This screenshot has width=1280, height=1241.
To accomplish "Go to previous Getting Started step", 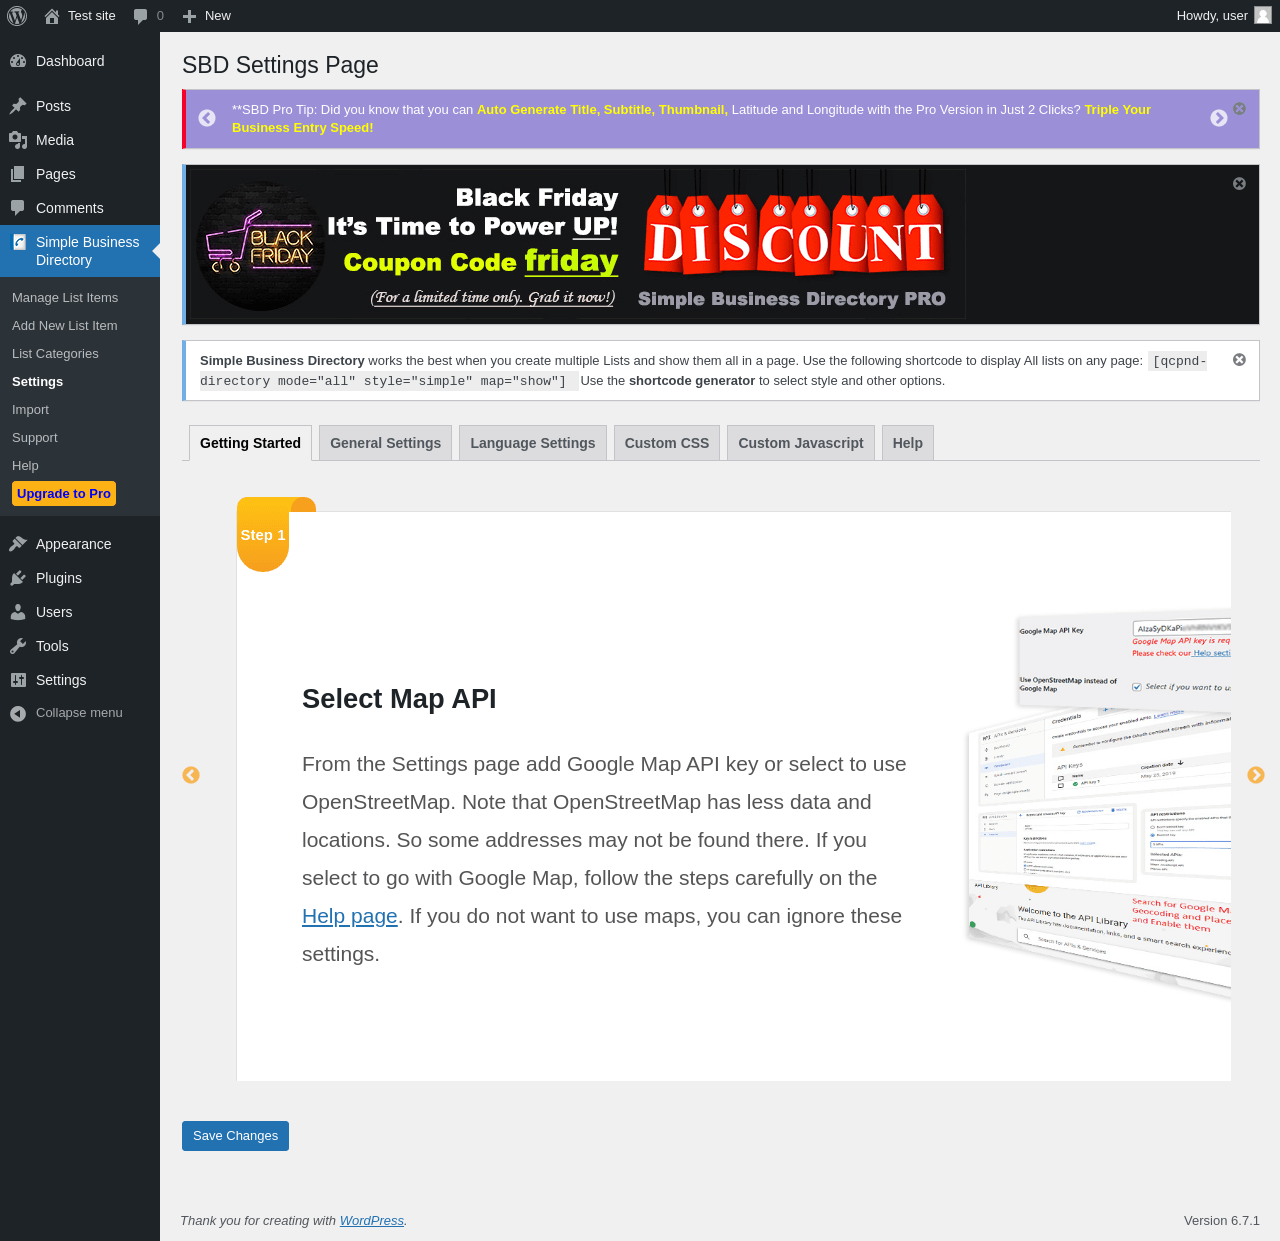I will tap(191, 775).
